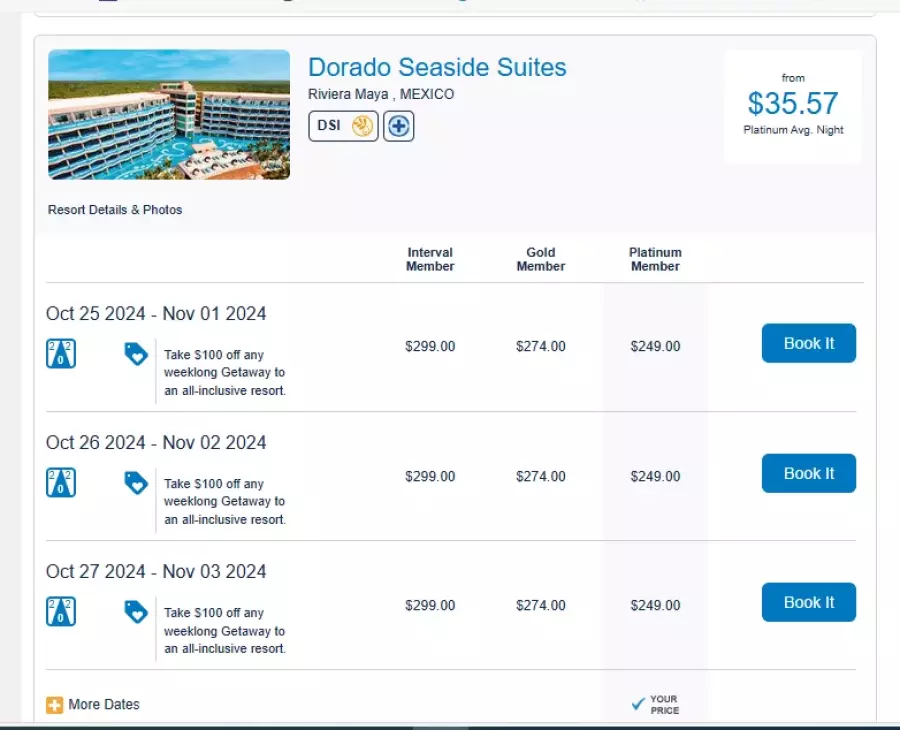The width and height of the screenshot is (900, 730).
Task: Click the $35.57 Platinum average night price
Action: [x=793, y=103]
